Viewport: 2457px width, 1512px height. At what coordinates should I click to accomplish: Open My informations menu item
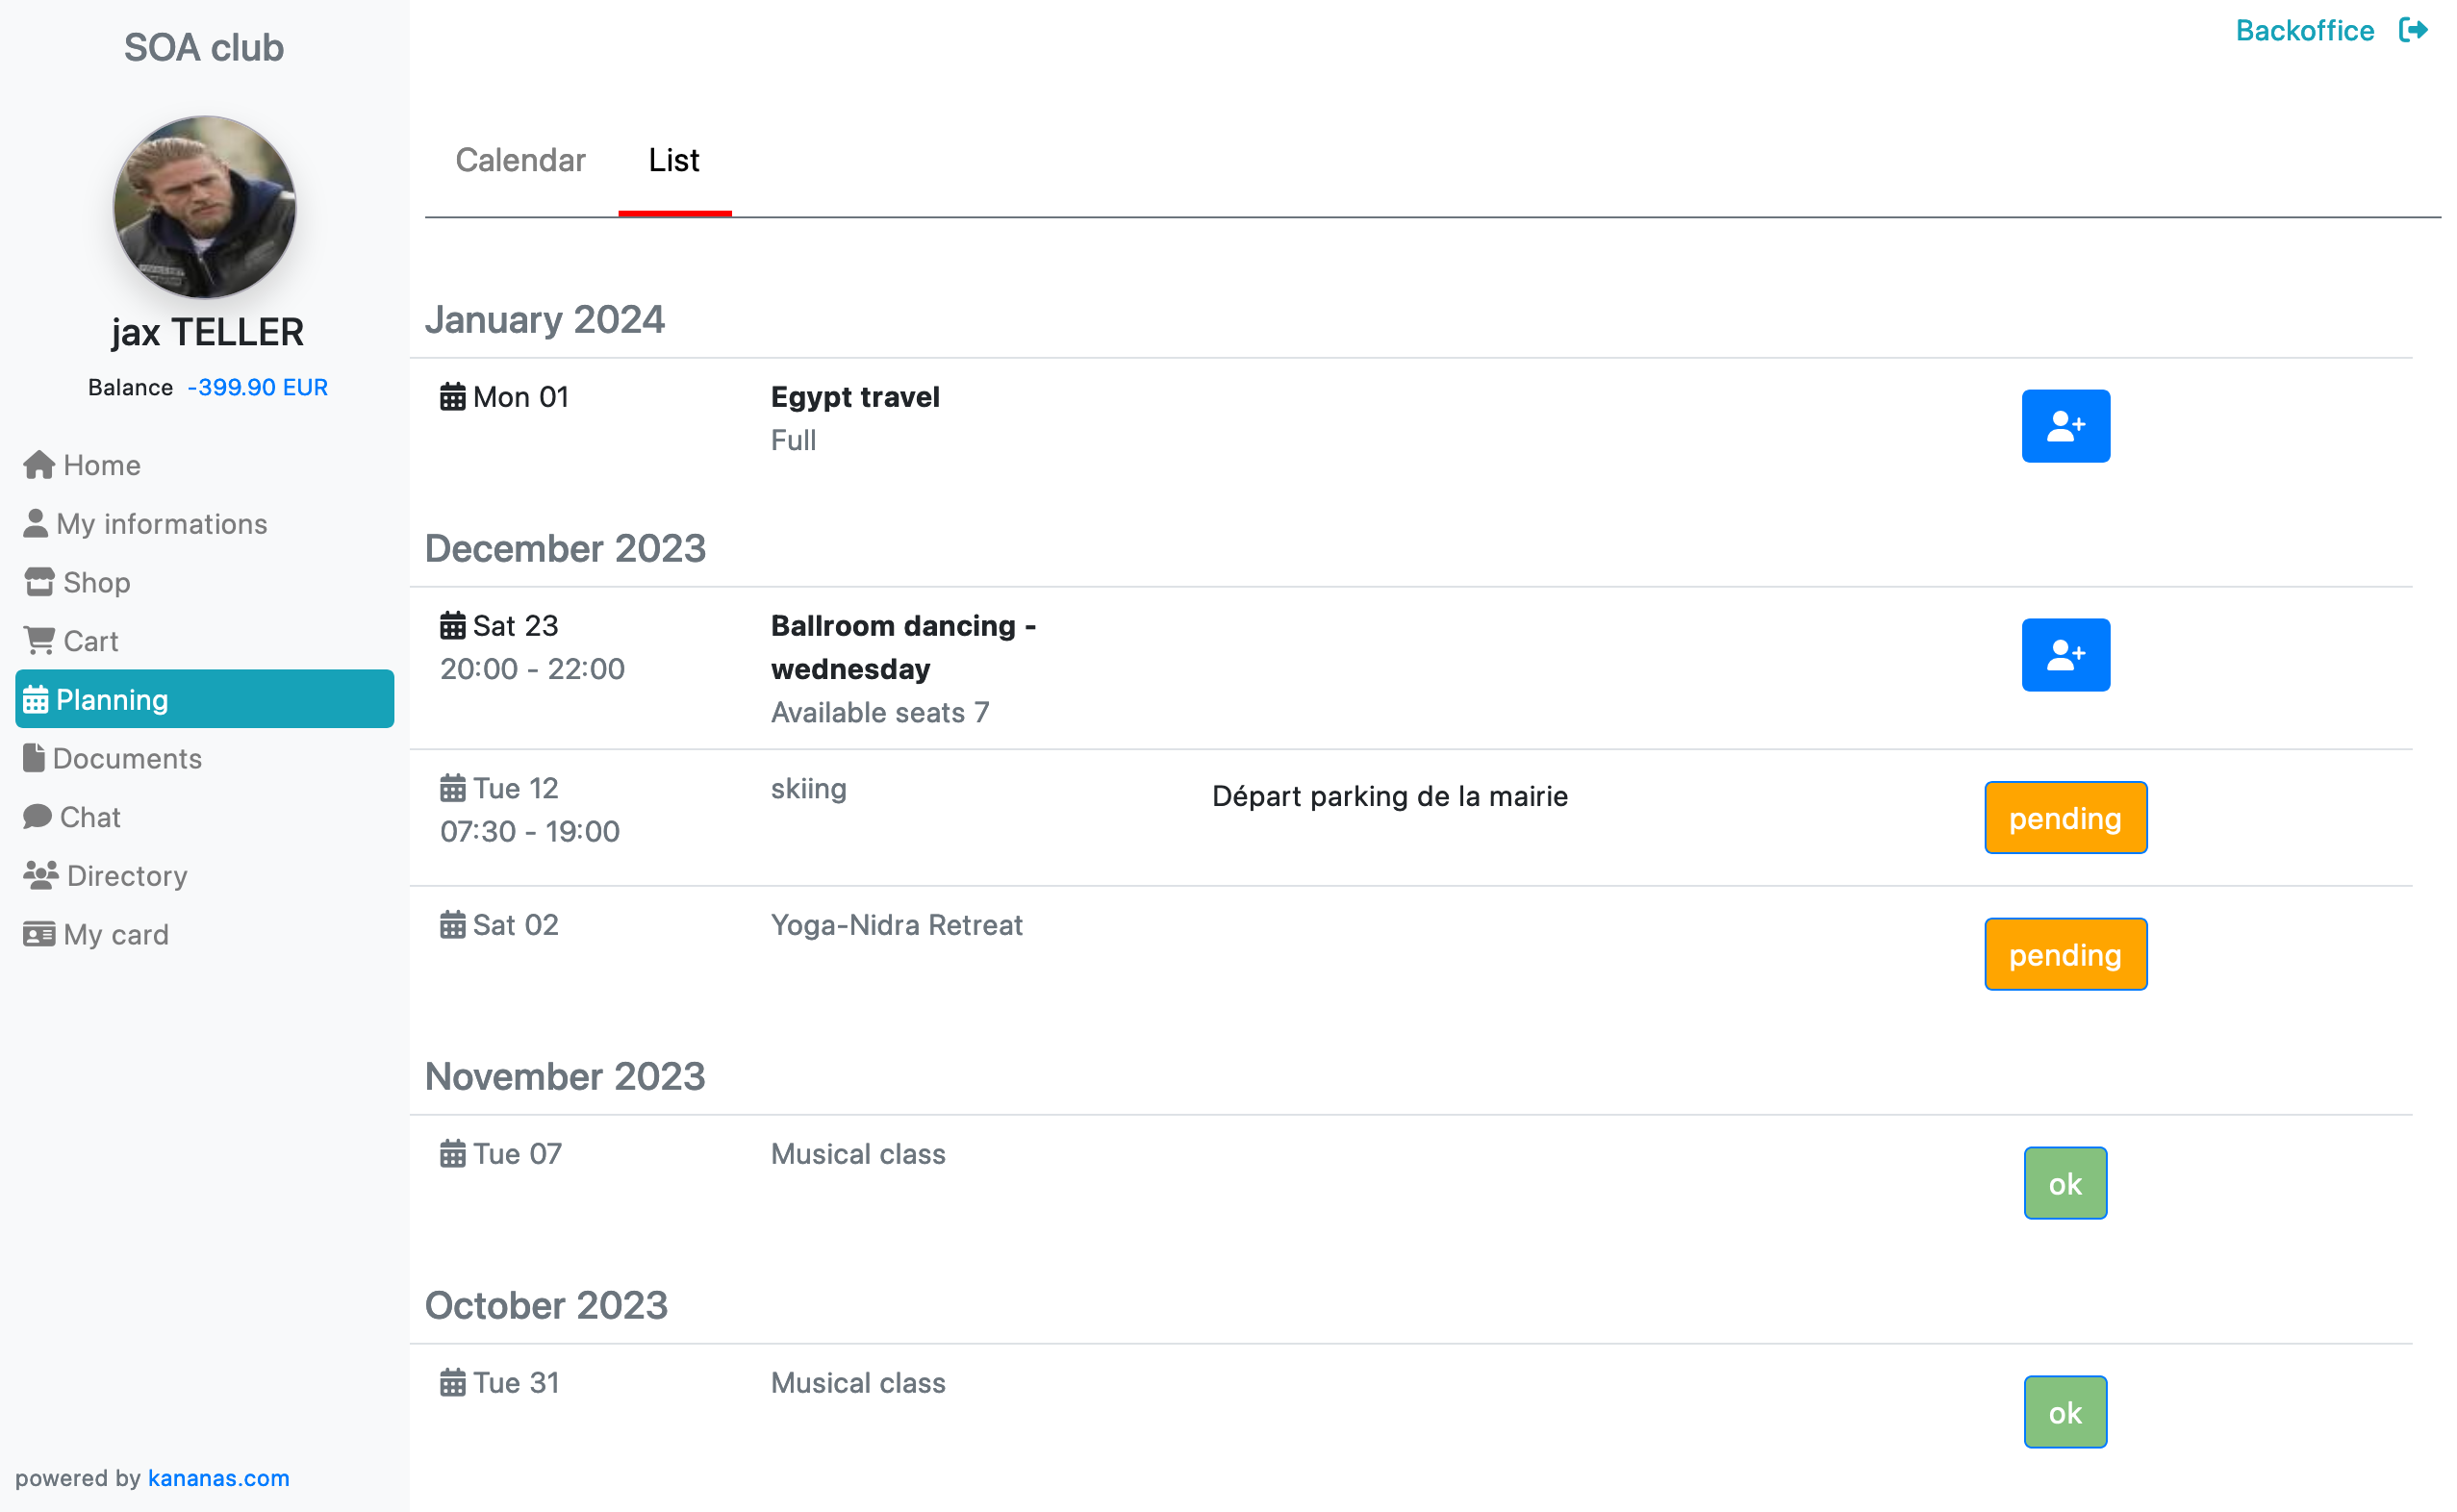(145, 524)
